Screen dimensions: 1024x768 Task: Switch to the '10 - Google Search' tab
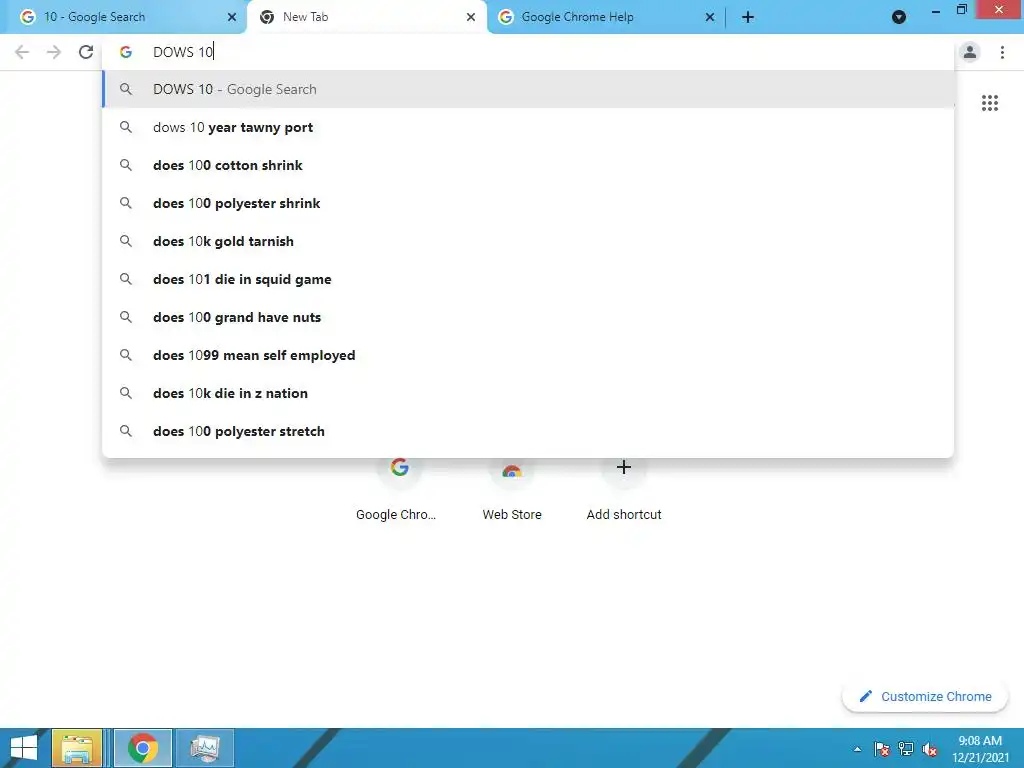(124, 17)
